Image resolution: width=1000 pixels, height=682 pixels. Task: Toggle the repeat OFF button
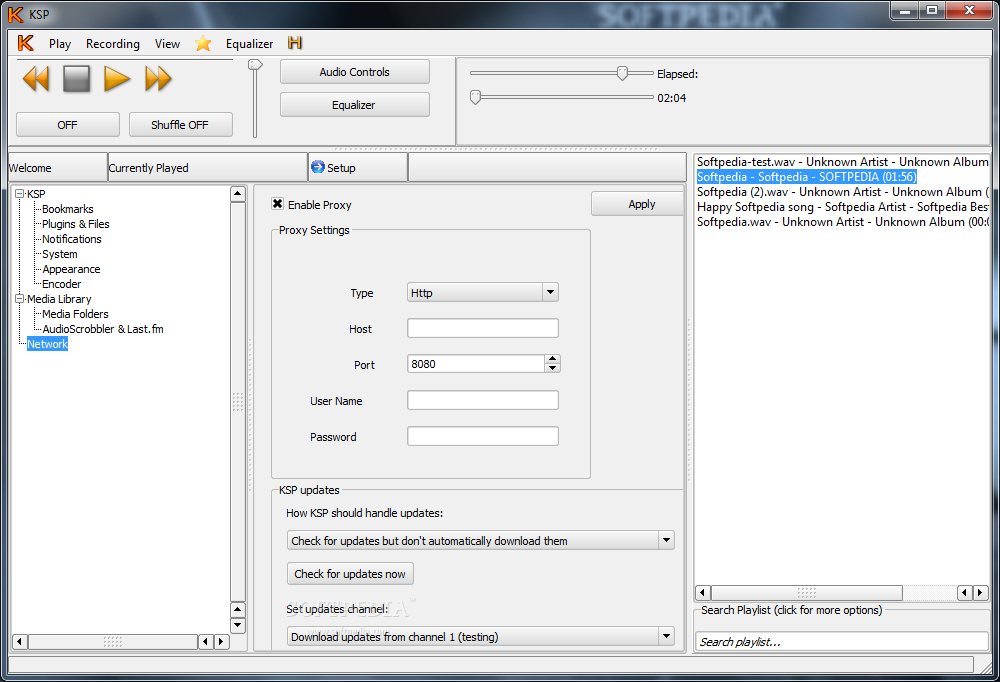coord(68,124)
